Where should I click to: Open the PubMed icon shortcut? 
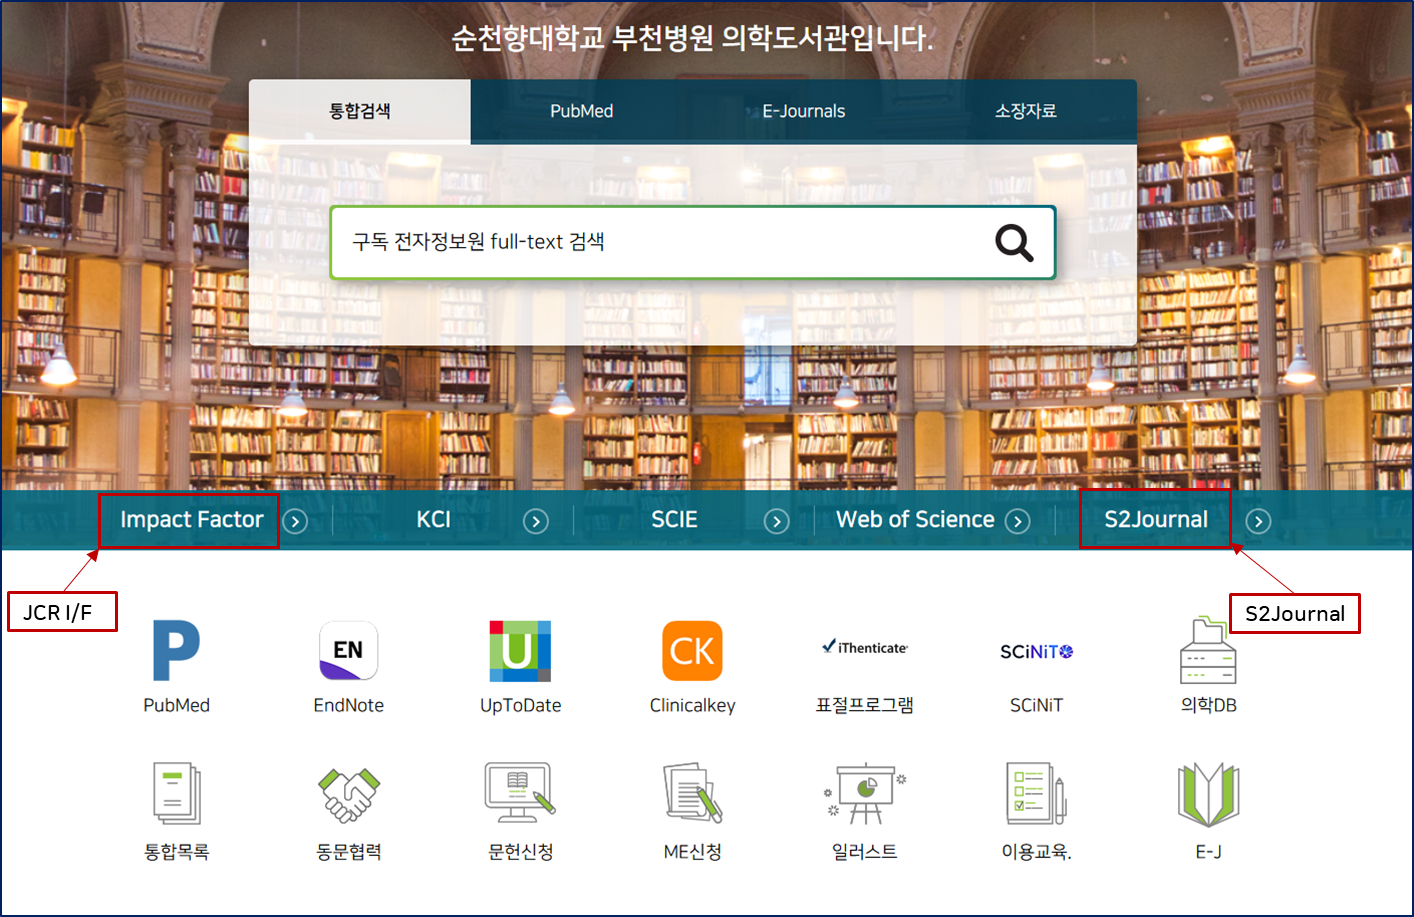(x=176, y=650)
